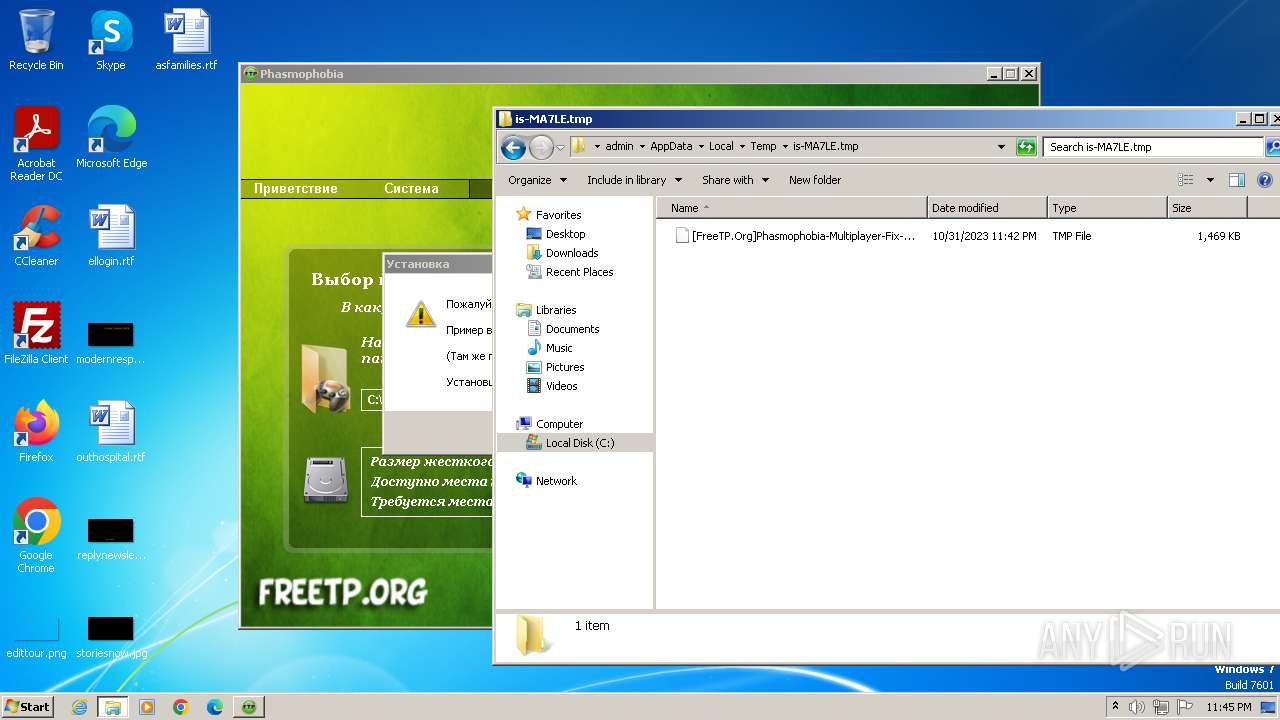This screenshot has height=720, width=1280.
Task: Open Acrobat Reader DC desktop shortcut
Action: tap(36, 144)
